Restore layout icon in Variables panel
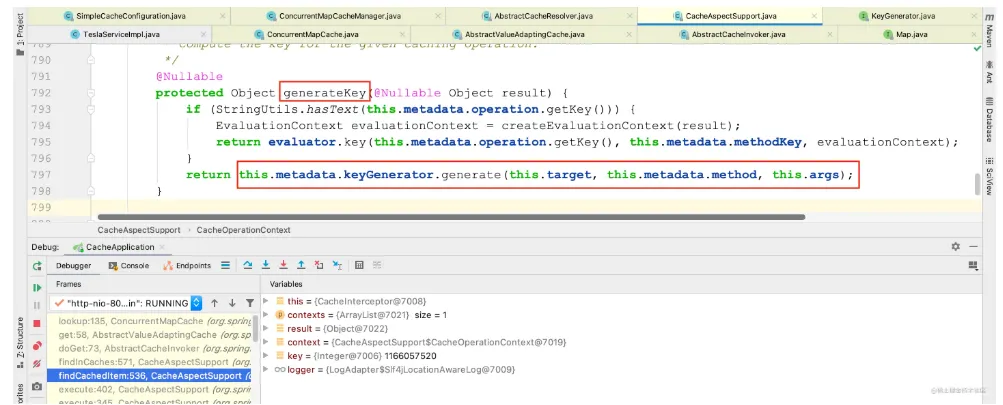 coord(974,265)
